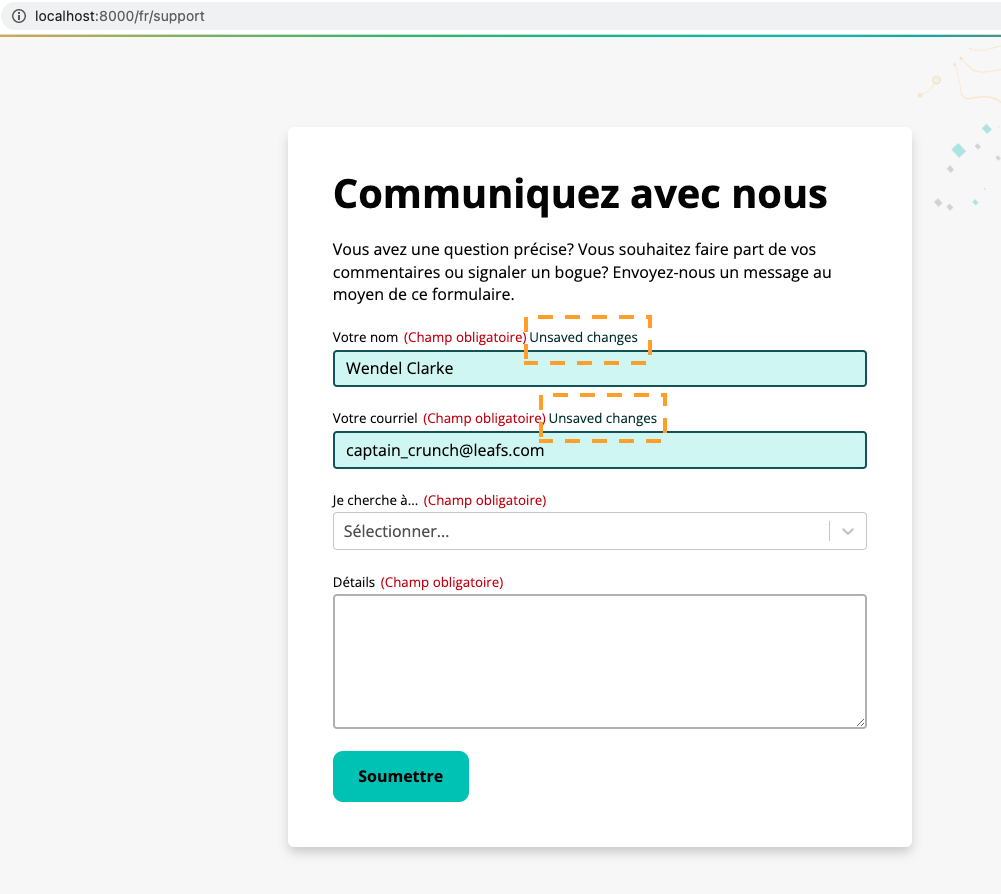Click Champ obligatoire text next to Votre nom
Screen dimensions: 1001x894
(465, 337)
